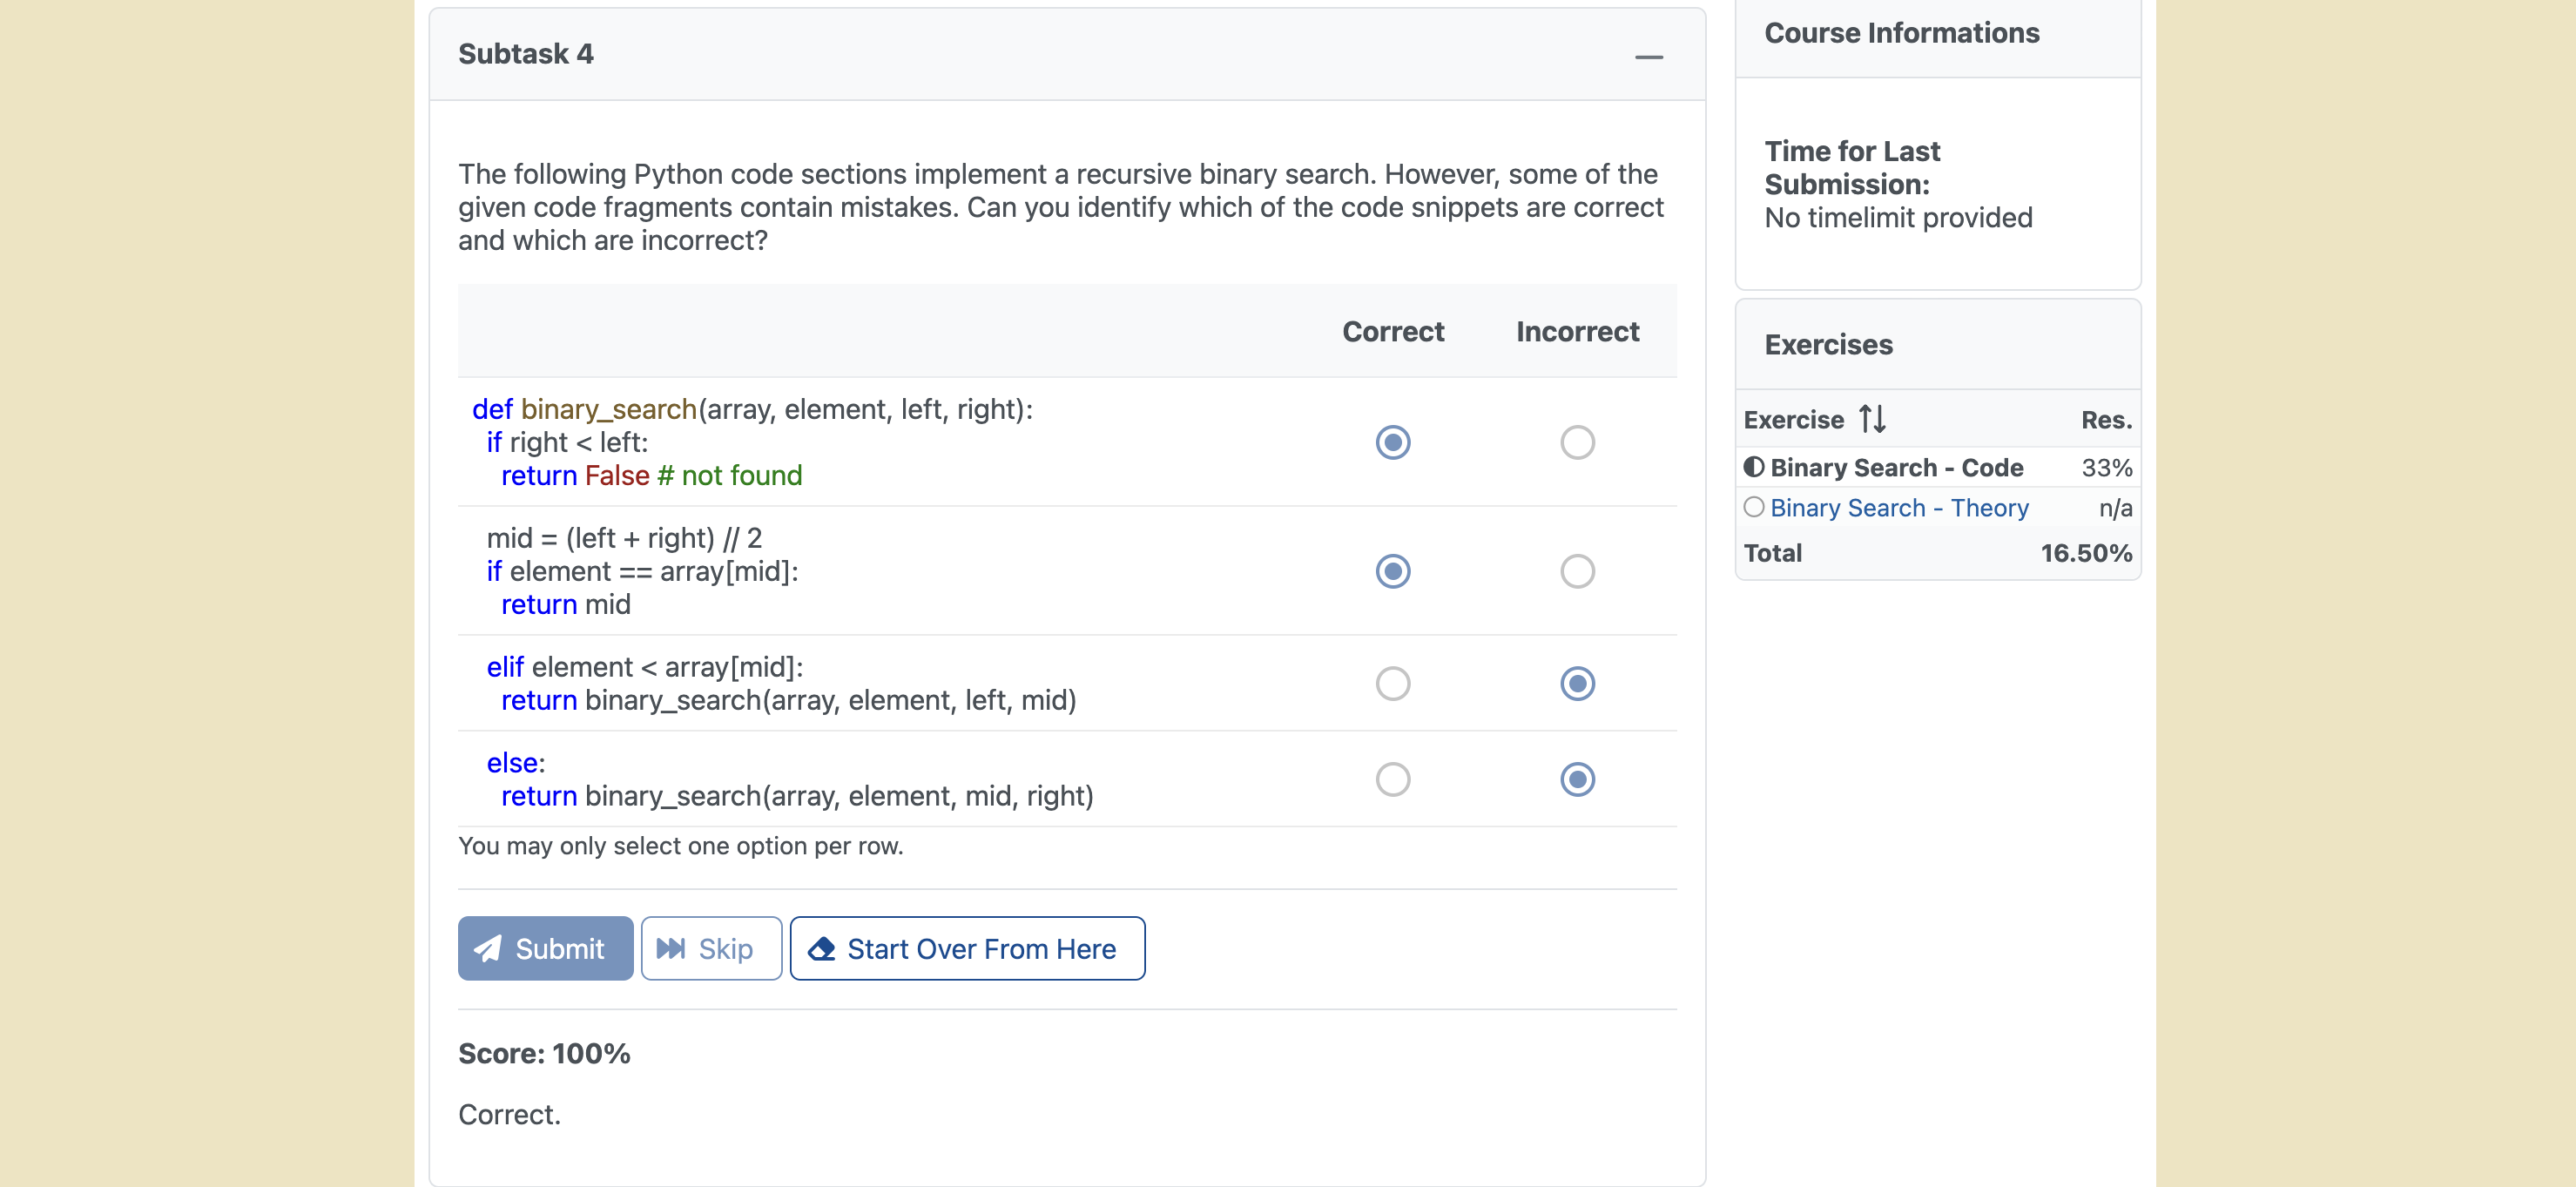Click the 33% result value
This screenshot has height=1187, width=2576.
point(2107,468)
